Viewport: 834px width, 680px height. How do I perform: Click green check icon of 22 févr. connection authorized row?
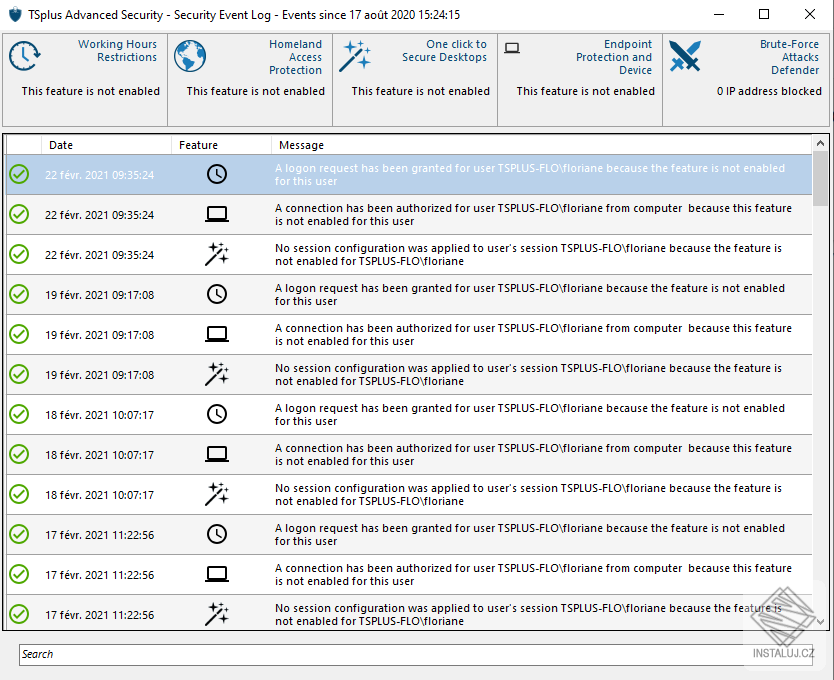(19, 214)
